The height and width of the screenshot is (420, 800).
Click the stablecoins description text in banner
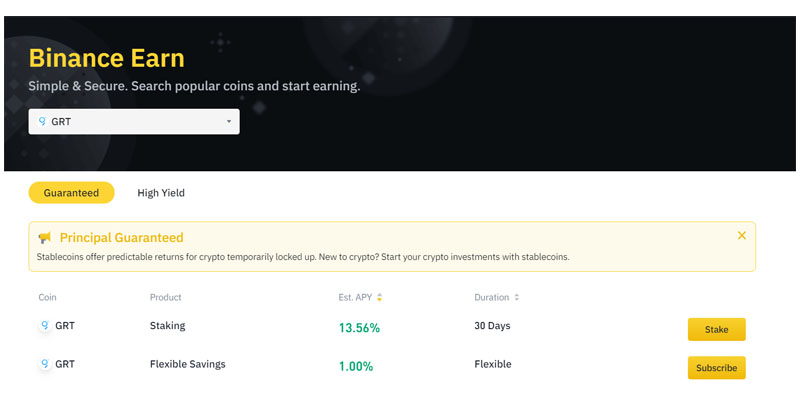[303, 257]
